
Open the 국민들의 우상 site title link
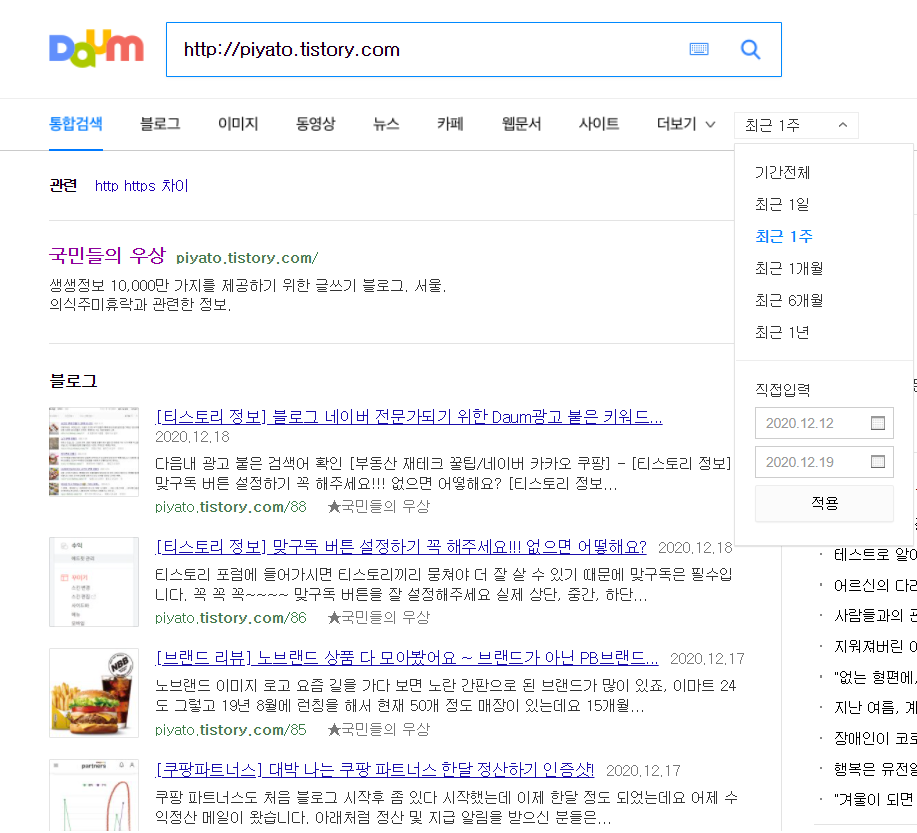coord(108,256)
